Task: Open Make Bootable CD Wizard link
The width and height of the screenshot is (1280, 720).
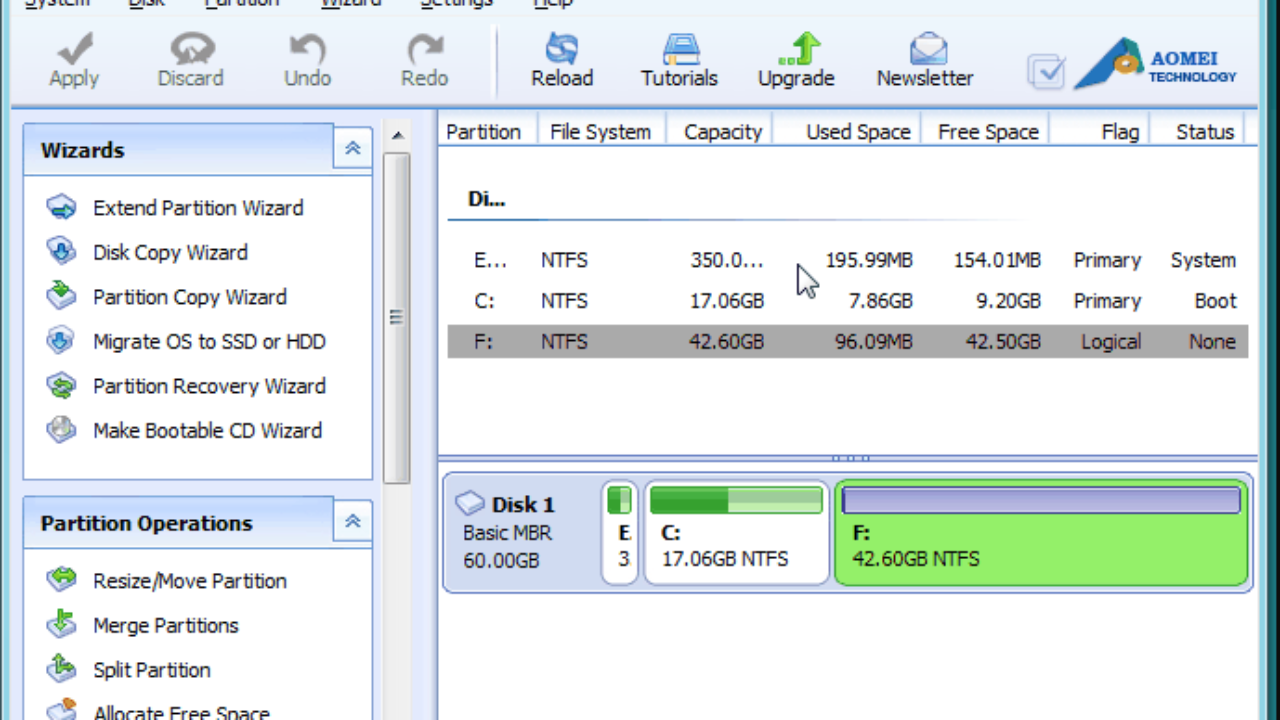Action: click(207, 431)
